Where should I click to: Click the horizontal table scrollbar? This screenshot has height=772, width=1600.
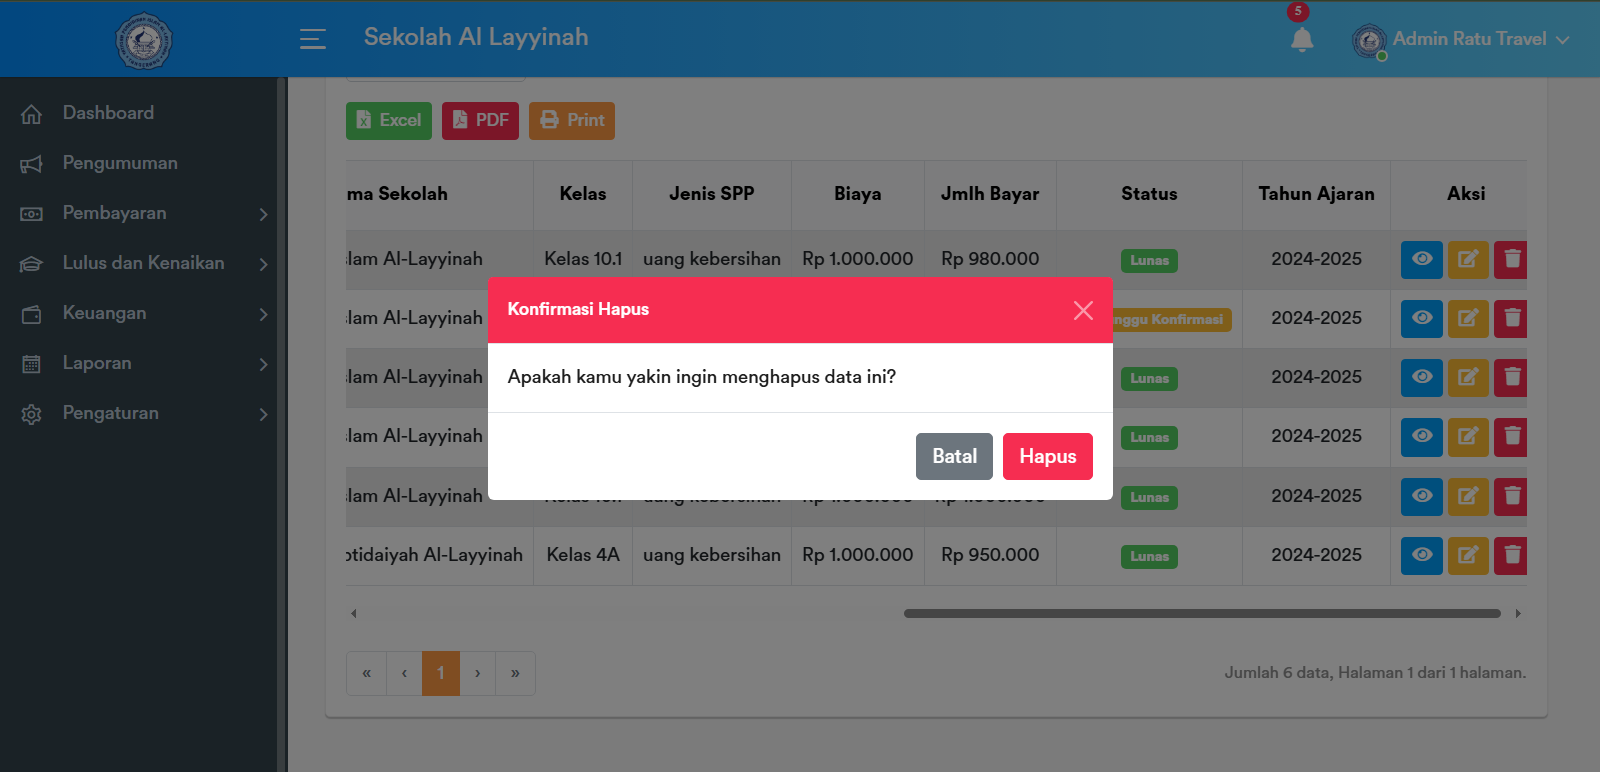[x=1201, y=614]
